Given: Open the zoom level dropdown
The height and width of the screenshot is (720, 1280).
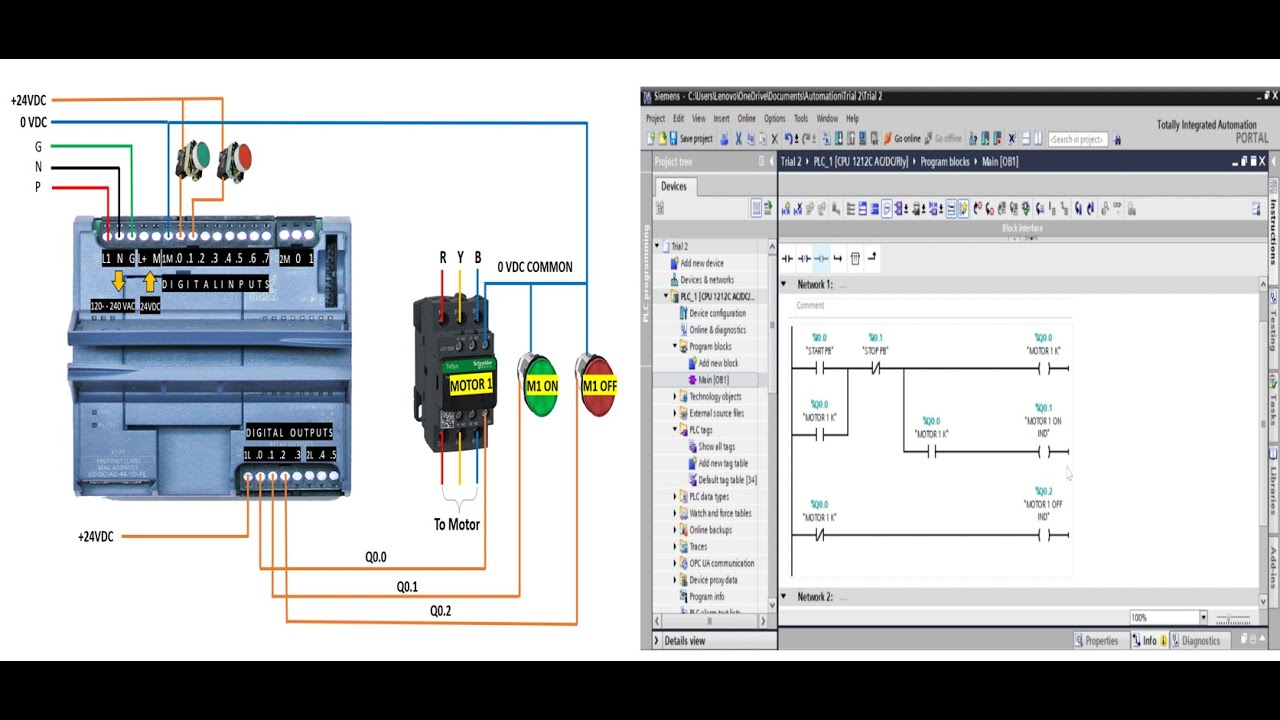Looking at the screenshot, I should coord(1203,618).
